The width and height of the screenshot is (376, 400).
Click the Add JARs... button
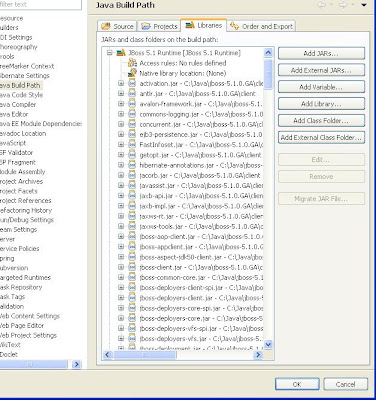point(321,53)
